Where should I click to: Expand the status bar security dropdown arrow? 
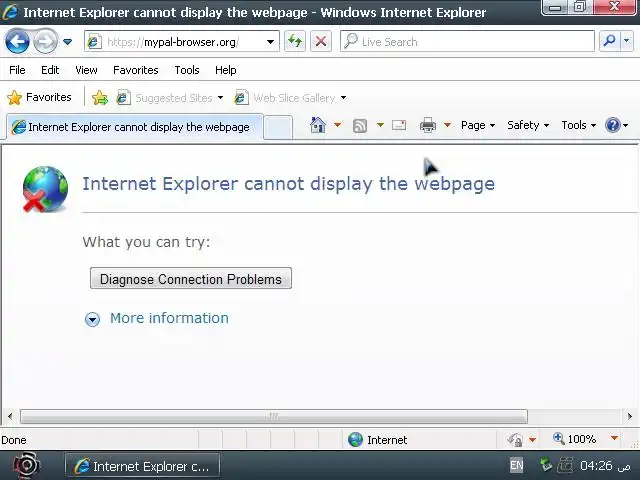pos(532,440)
